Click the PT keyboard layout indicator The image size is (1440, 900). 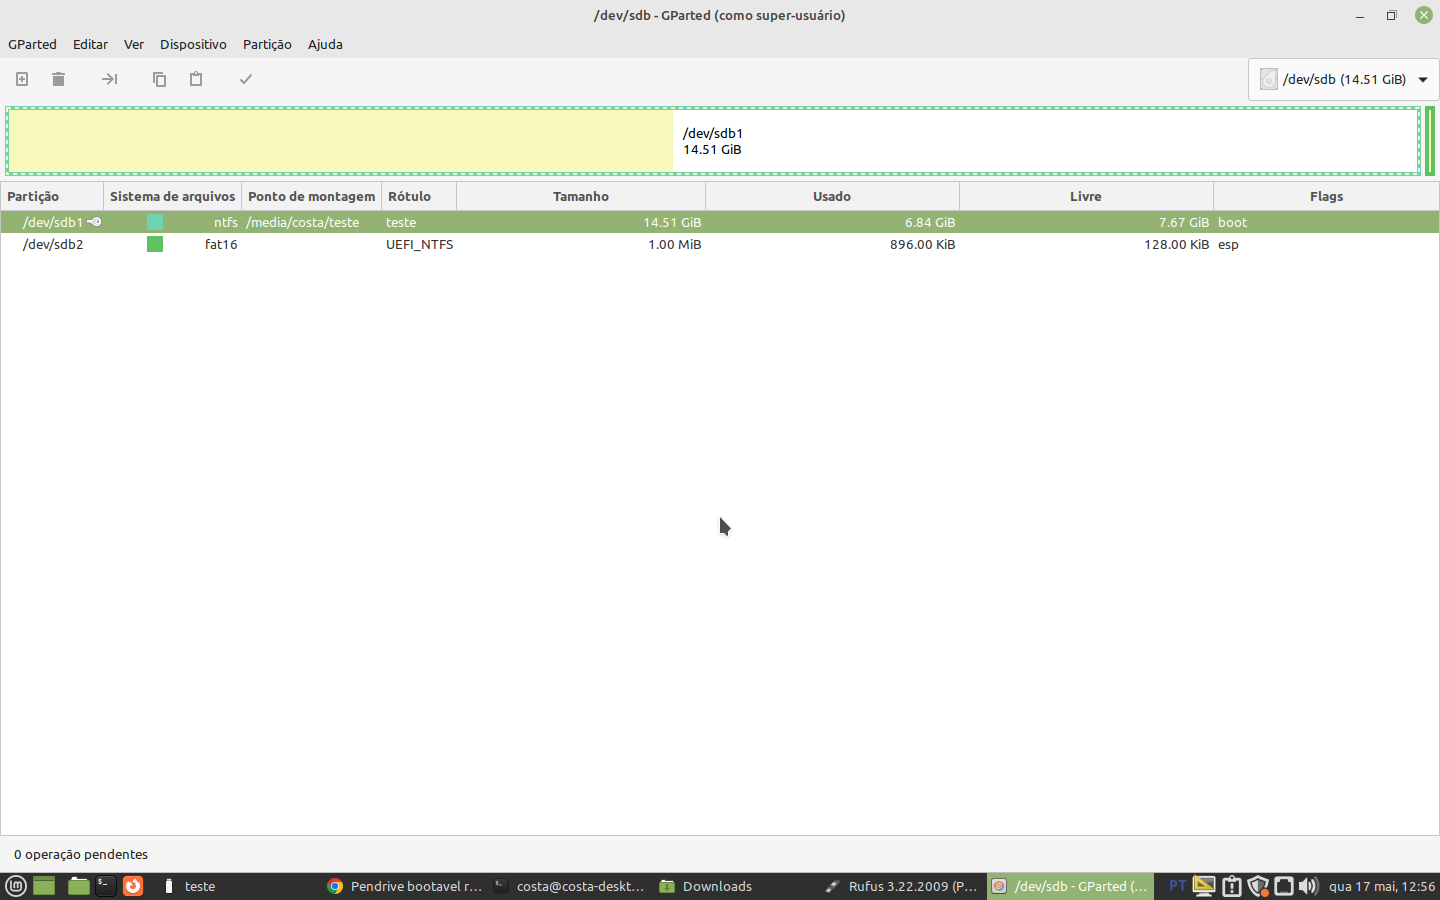point(1177,886)
